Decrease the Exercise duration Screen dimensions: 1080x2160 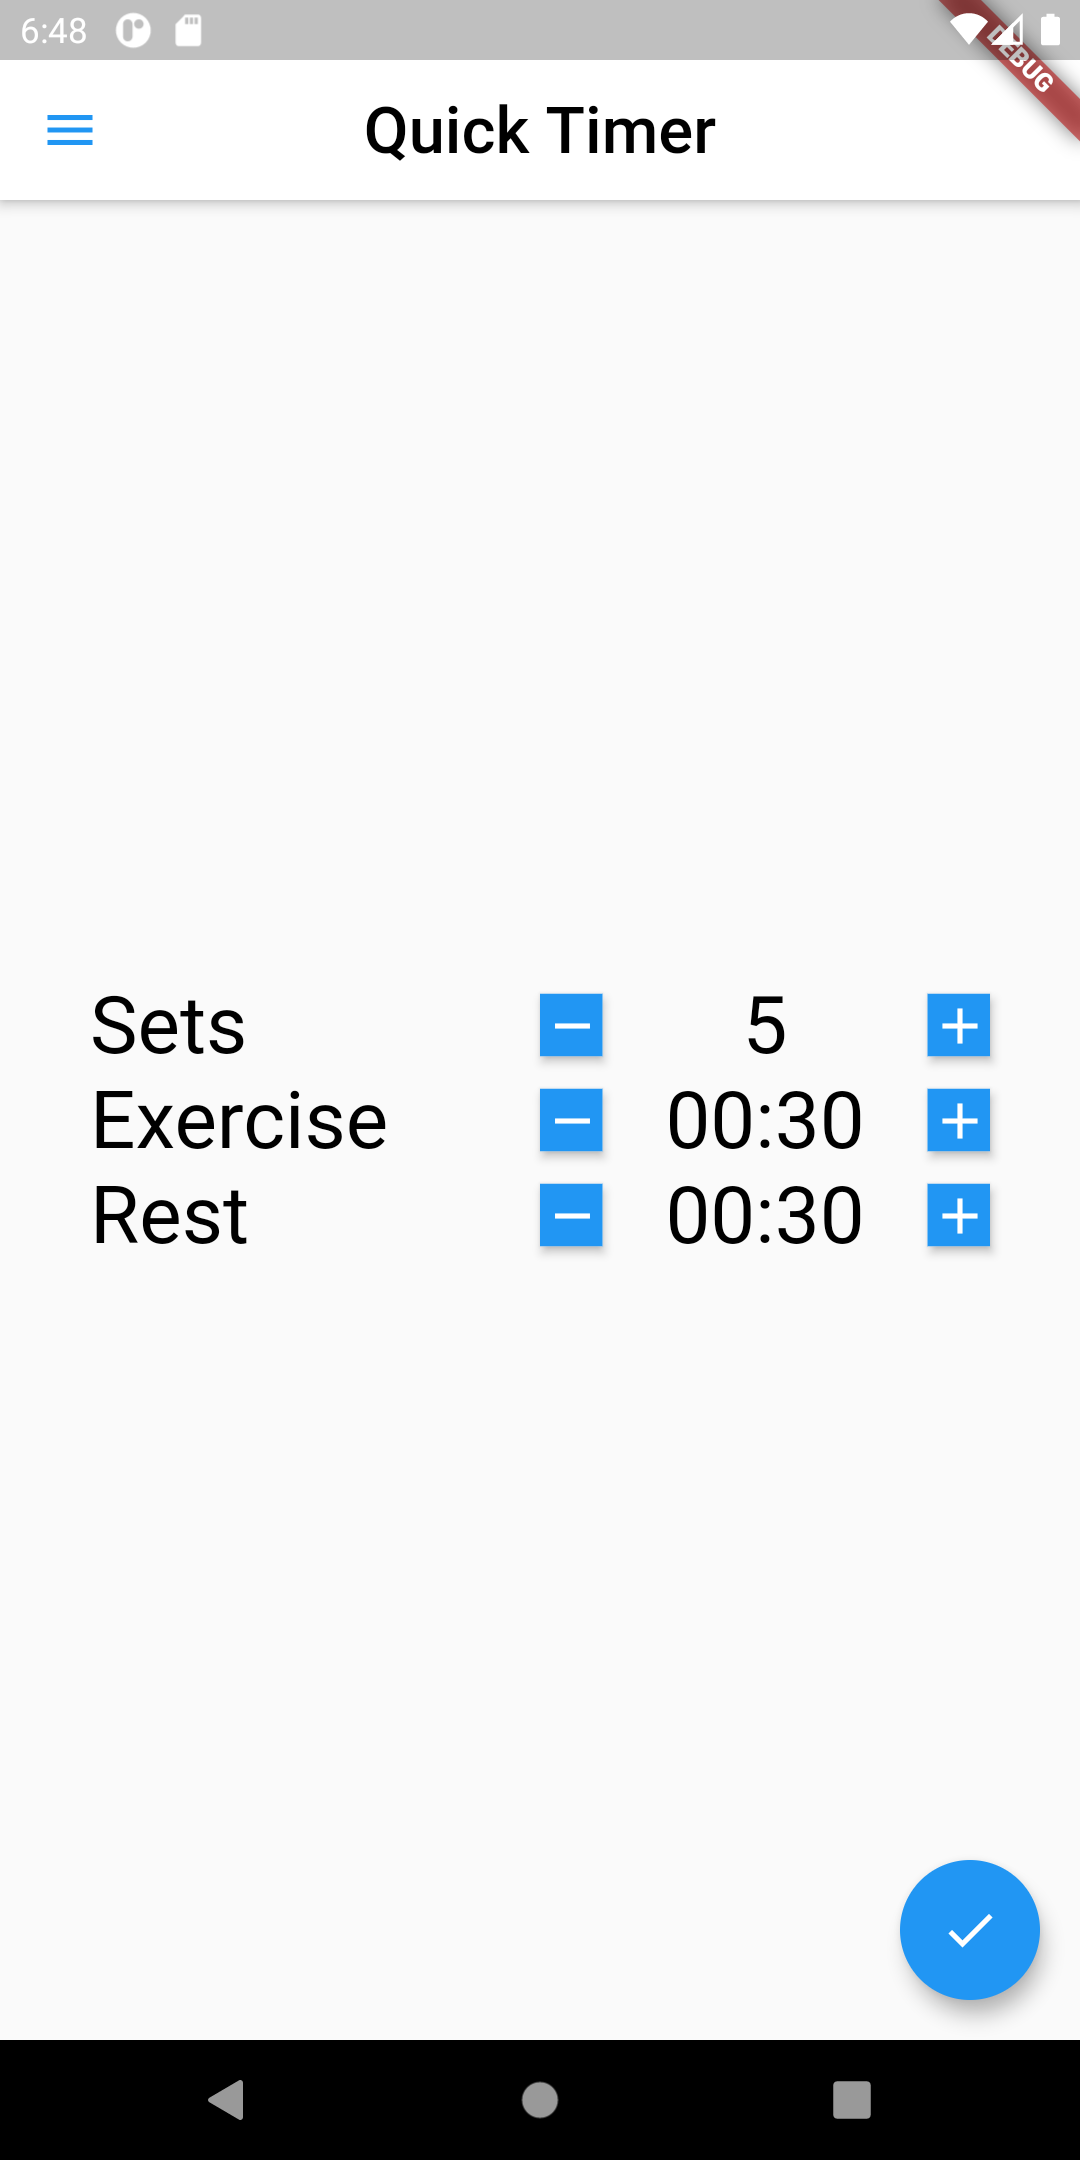pyautogui.click(x=571, y=1120)
